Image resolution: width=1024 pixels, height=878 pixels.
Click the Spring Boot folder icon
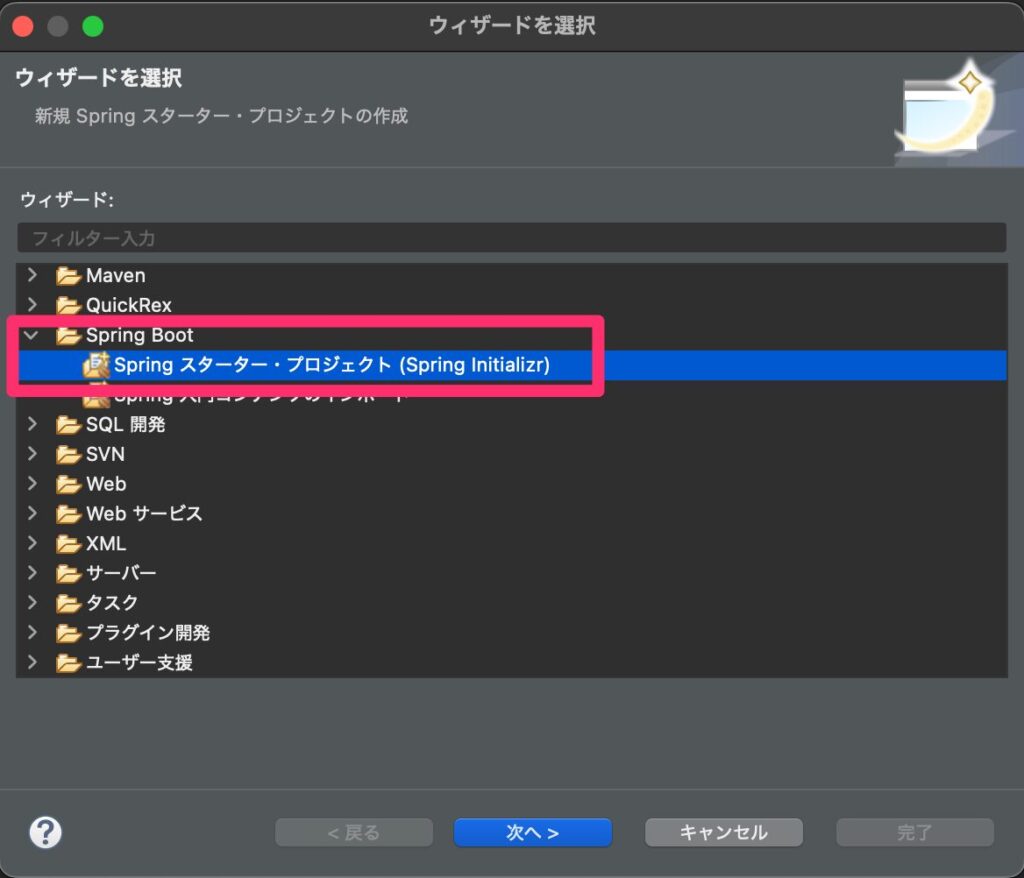point(68,335)
